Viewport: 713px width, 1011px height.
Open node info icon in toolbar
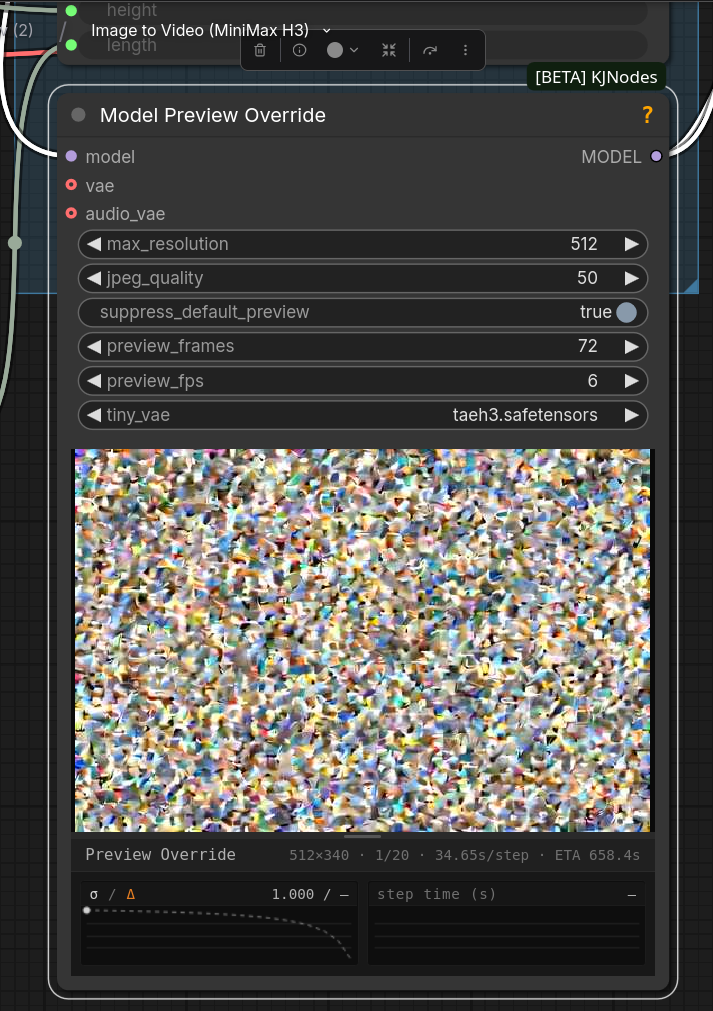coord(299,50)
